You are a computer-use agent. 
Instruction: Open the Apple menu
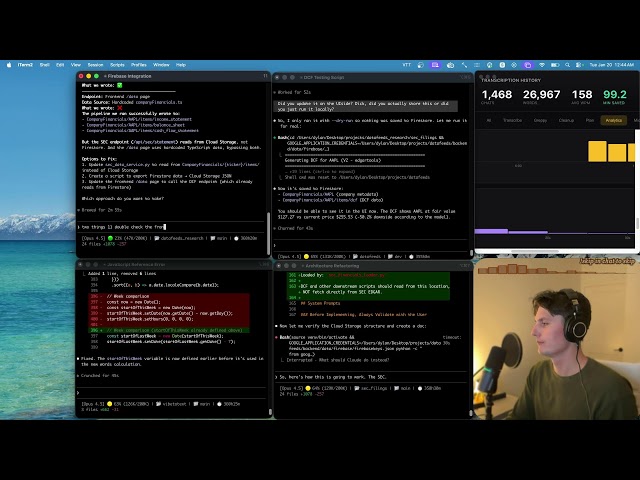pos(9,65)
